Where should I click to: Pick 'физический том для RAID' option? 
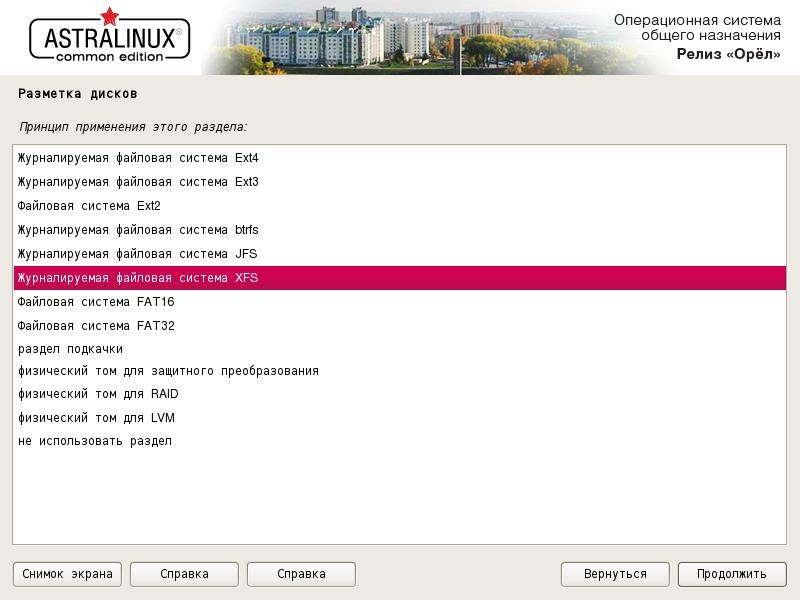[98, 394]
